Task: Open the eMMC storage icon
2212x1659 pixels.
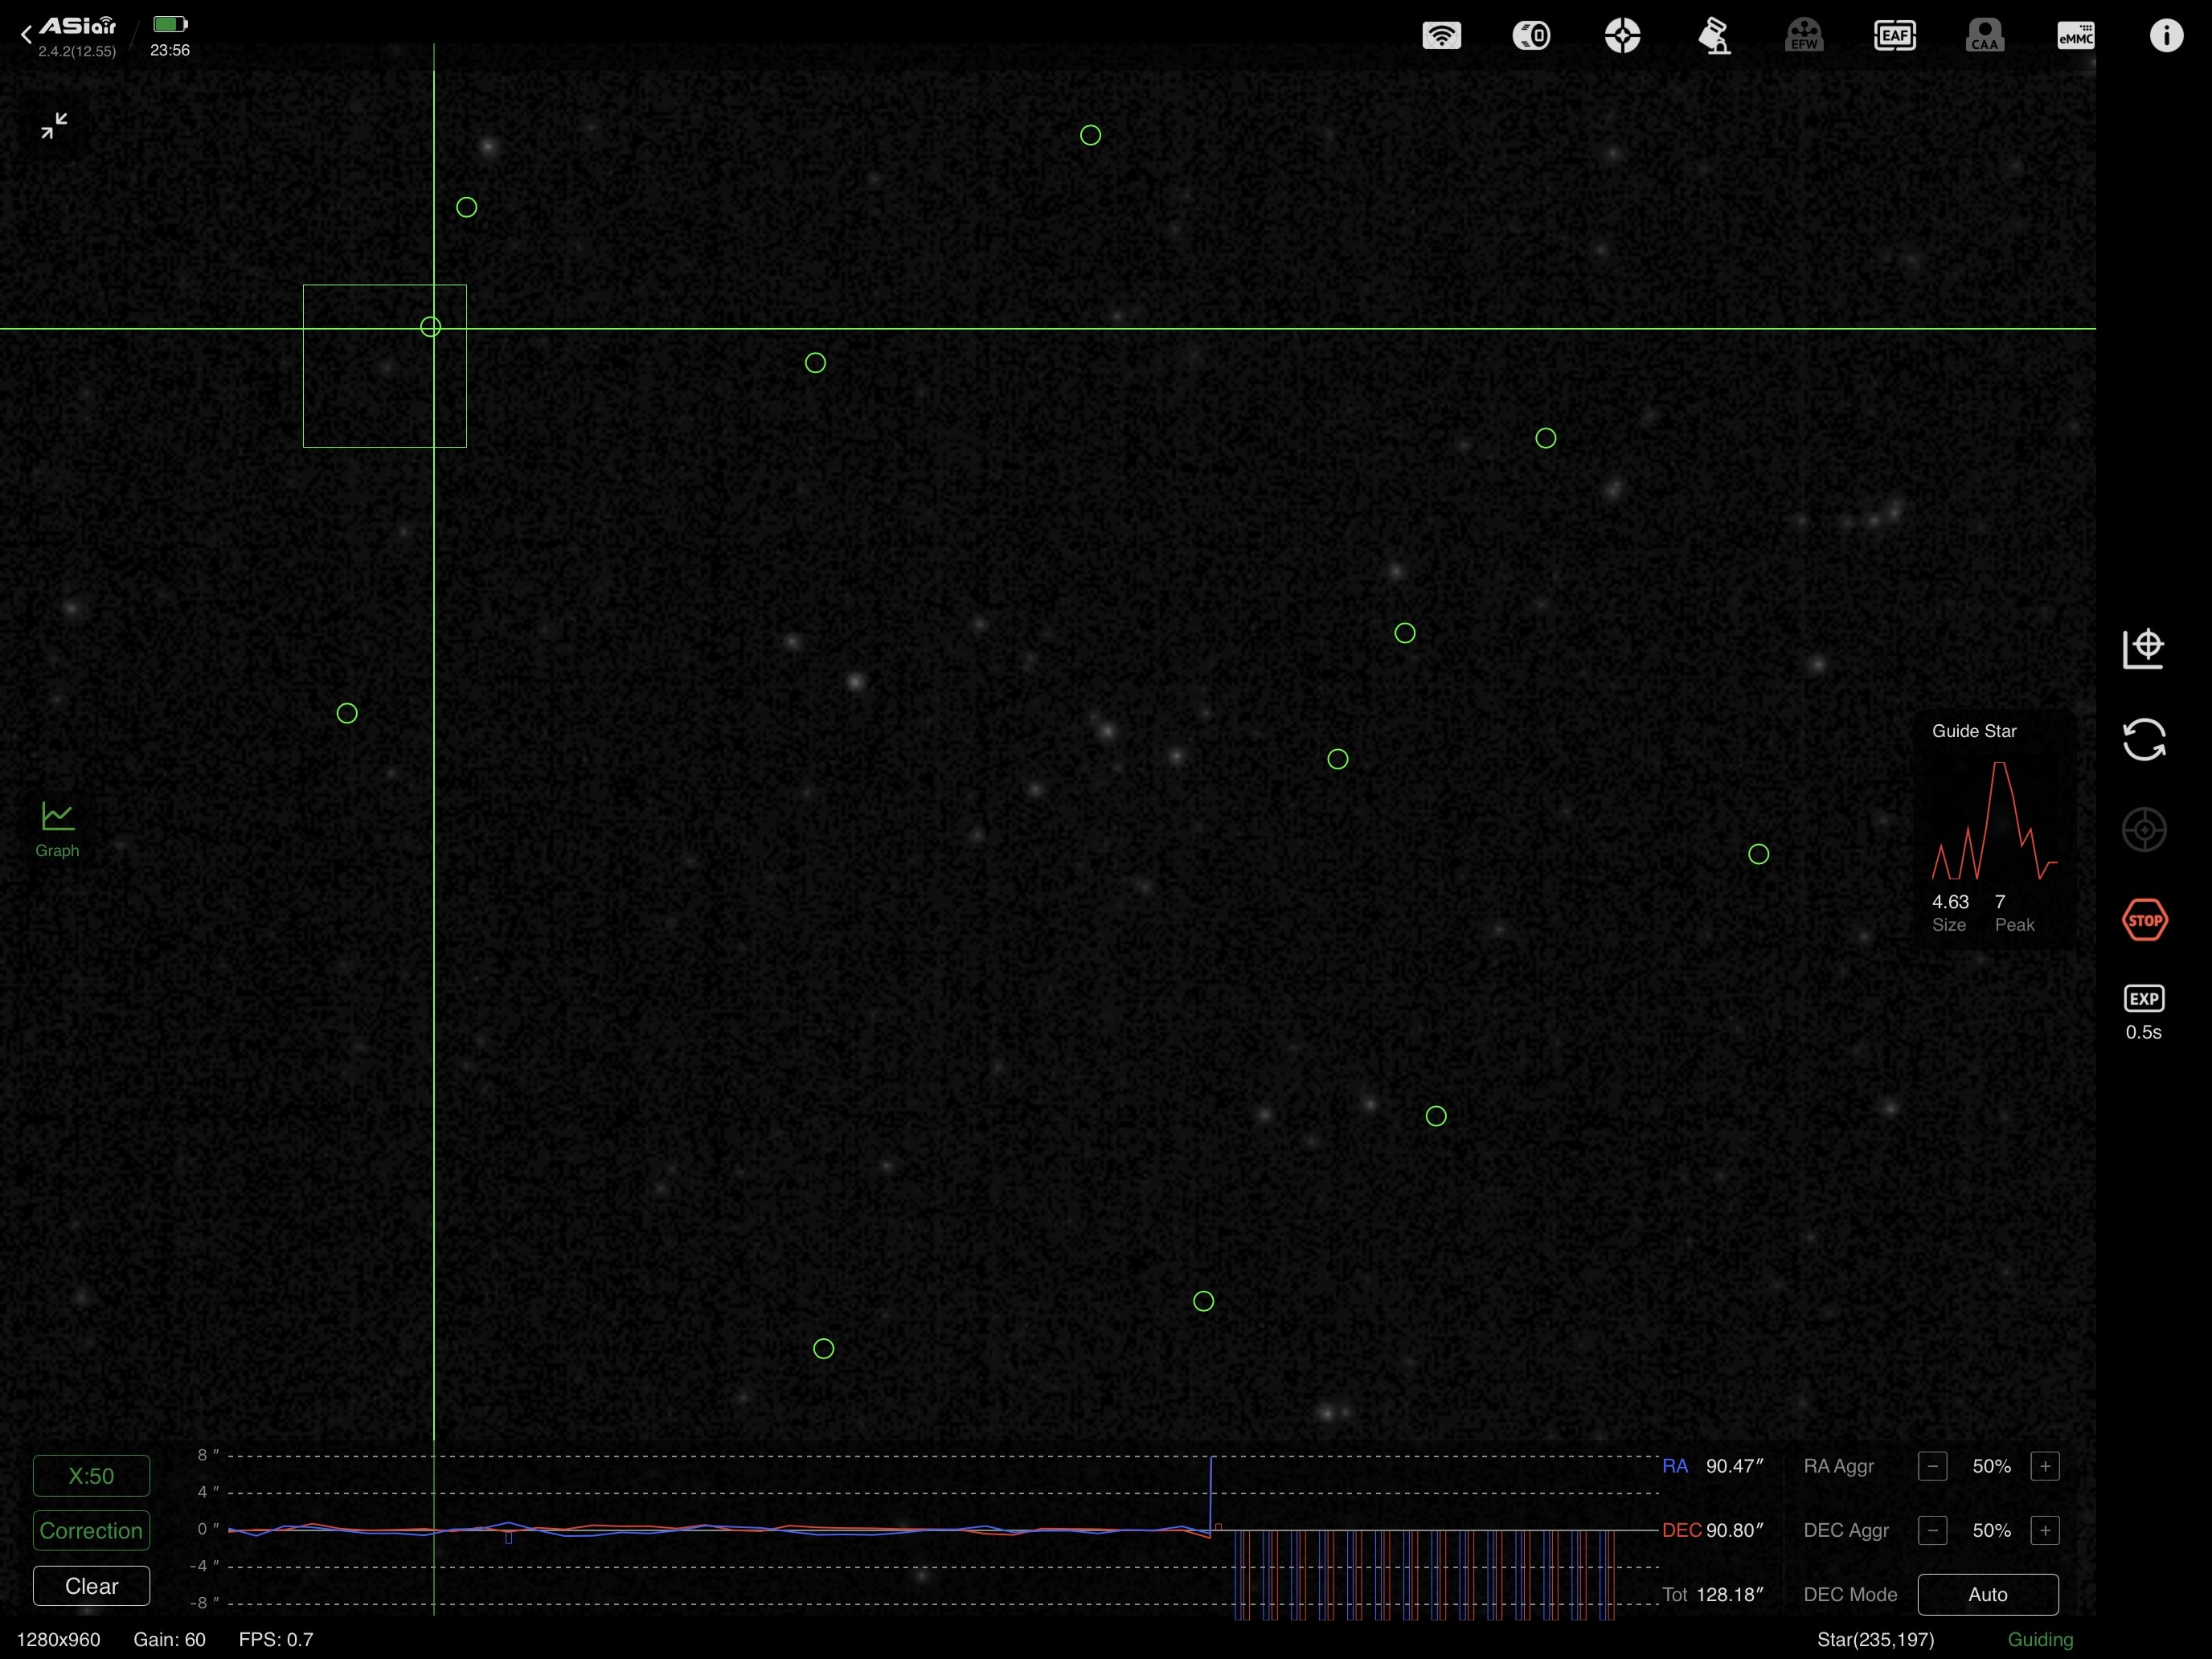Action: click(x=2076, y=36)
